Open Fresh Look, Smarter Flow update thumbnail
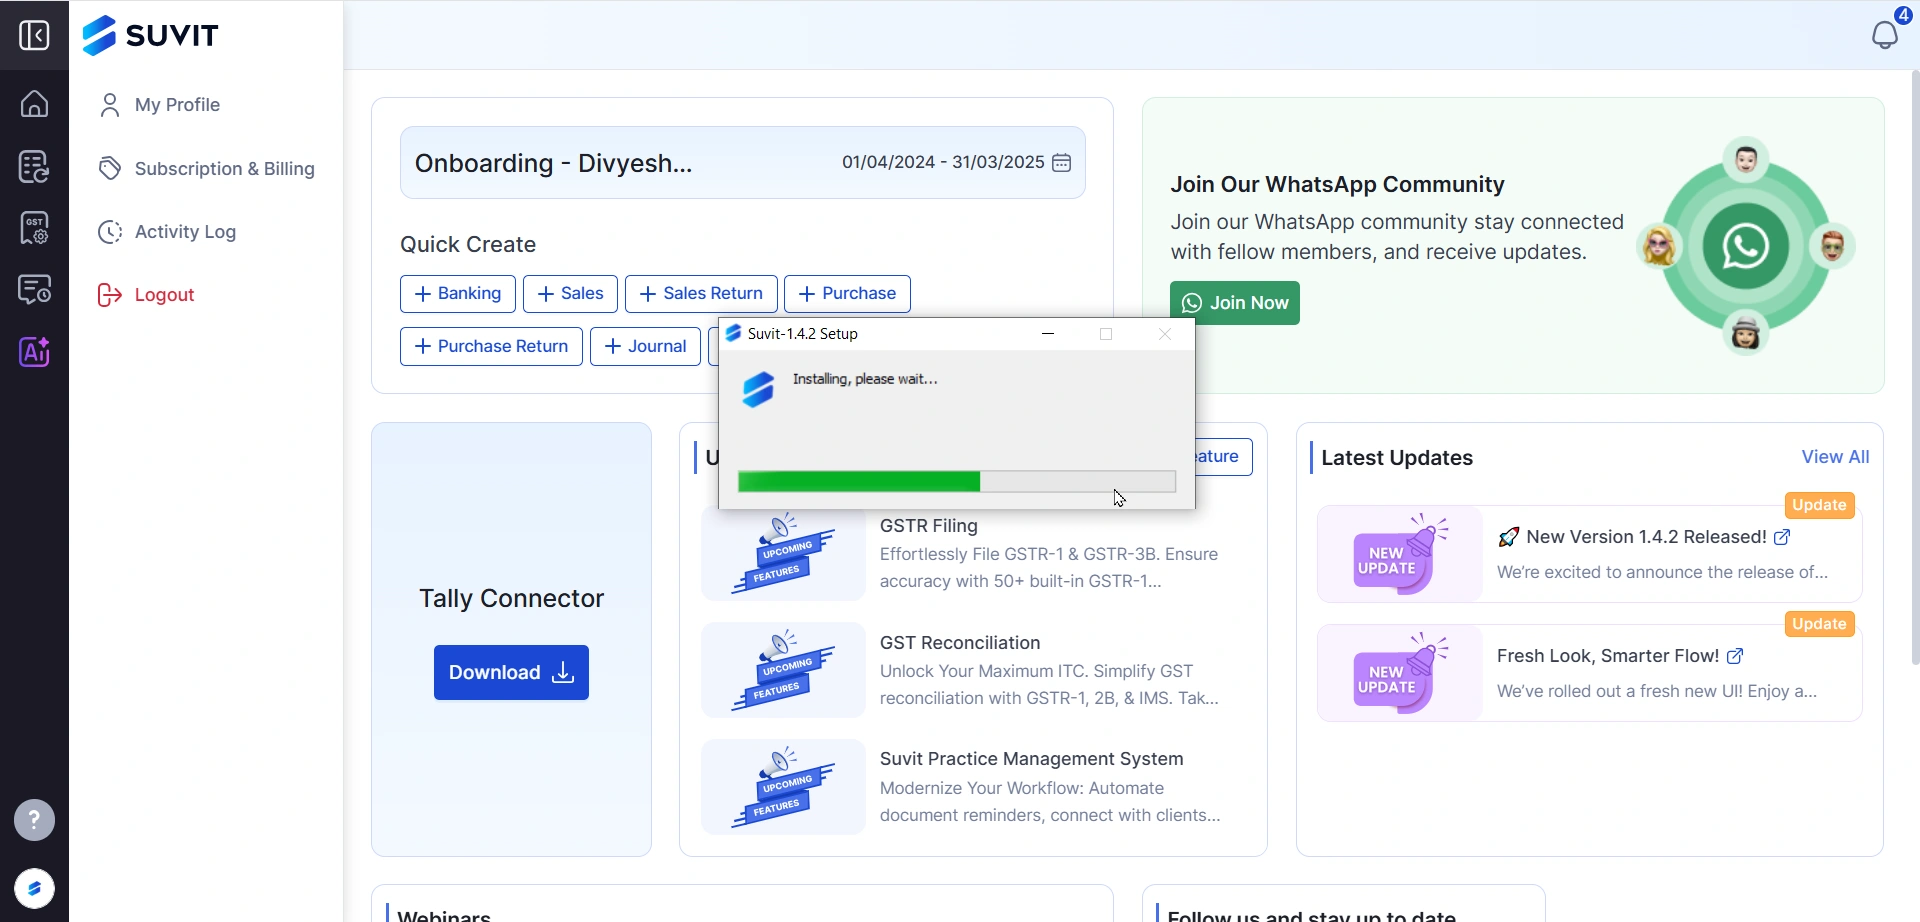This screenshot has width=1920, height=922. pyautogui.click(x=1400, y=673)
